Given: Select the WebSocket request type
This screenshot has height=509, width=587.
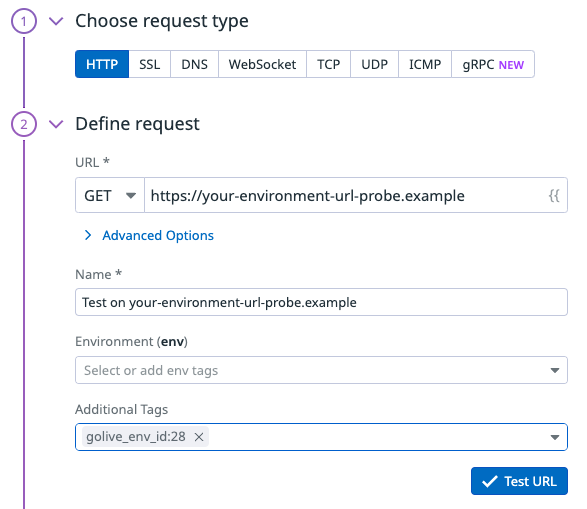Looking at the screenshot, I should click(x=262, y=64).
